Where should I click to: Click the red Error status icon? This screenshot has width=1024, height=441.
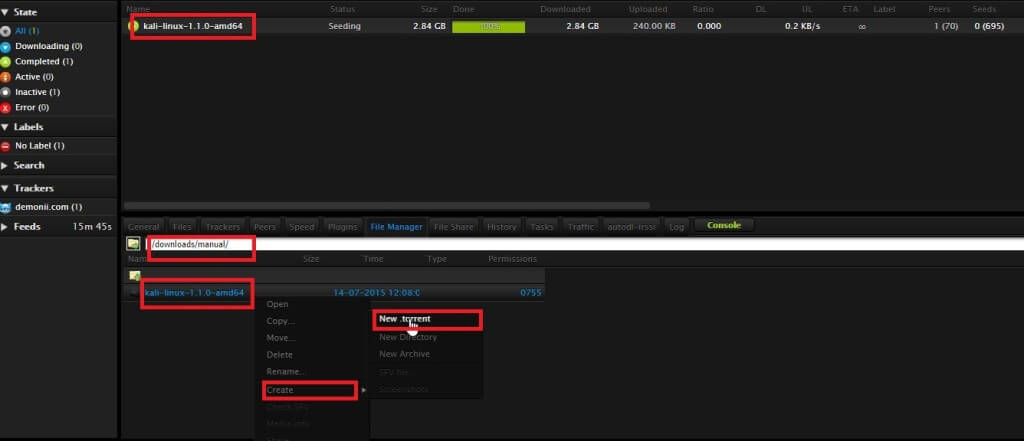[7, 107]
